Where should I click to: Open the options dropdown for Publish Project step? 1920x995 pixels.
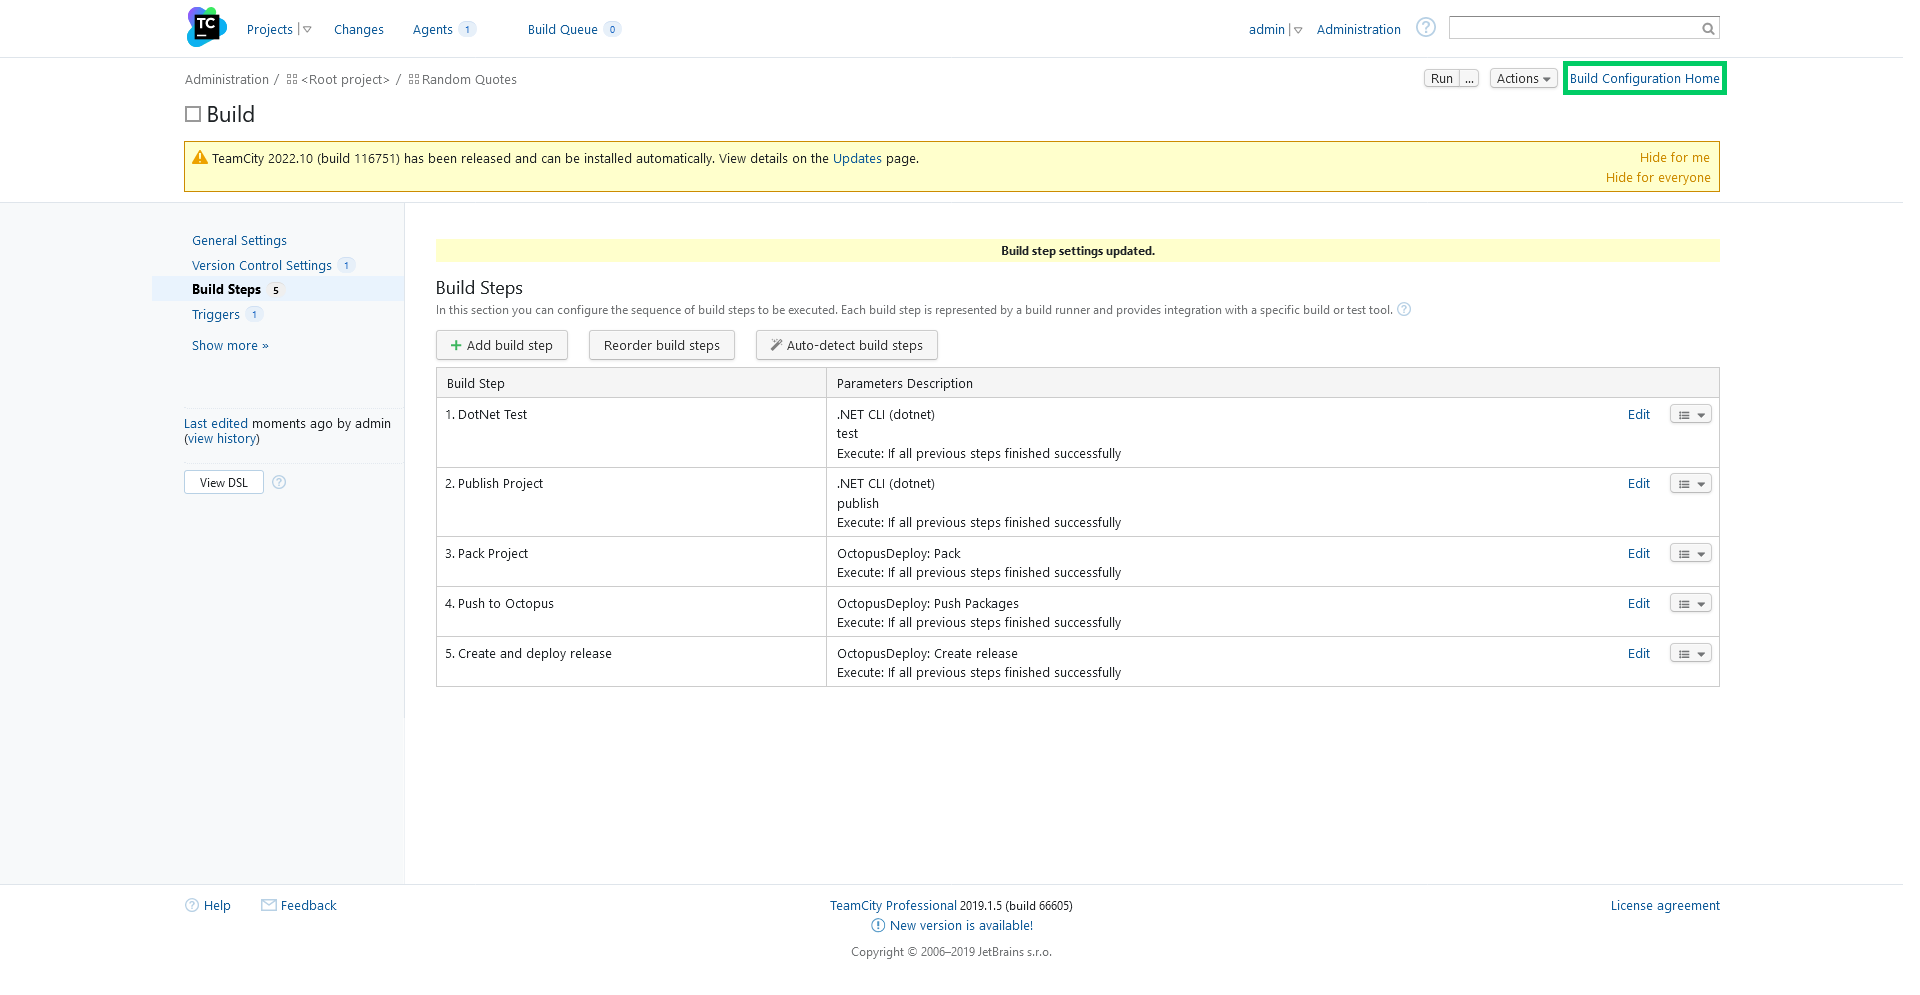(1691, 484)
